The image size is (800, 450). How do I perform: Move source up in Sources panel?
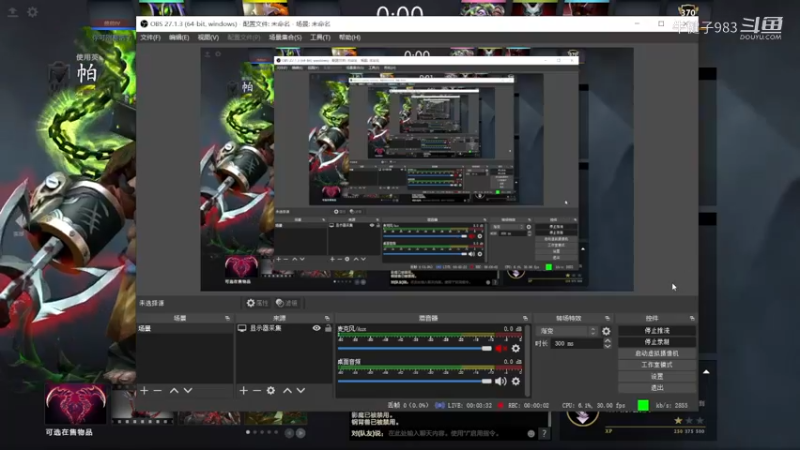[287, 390]
